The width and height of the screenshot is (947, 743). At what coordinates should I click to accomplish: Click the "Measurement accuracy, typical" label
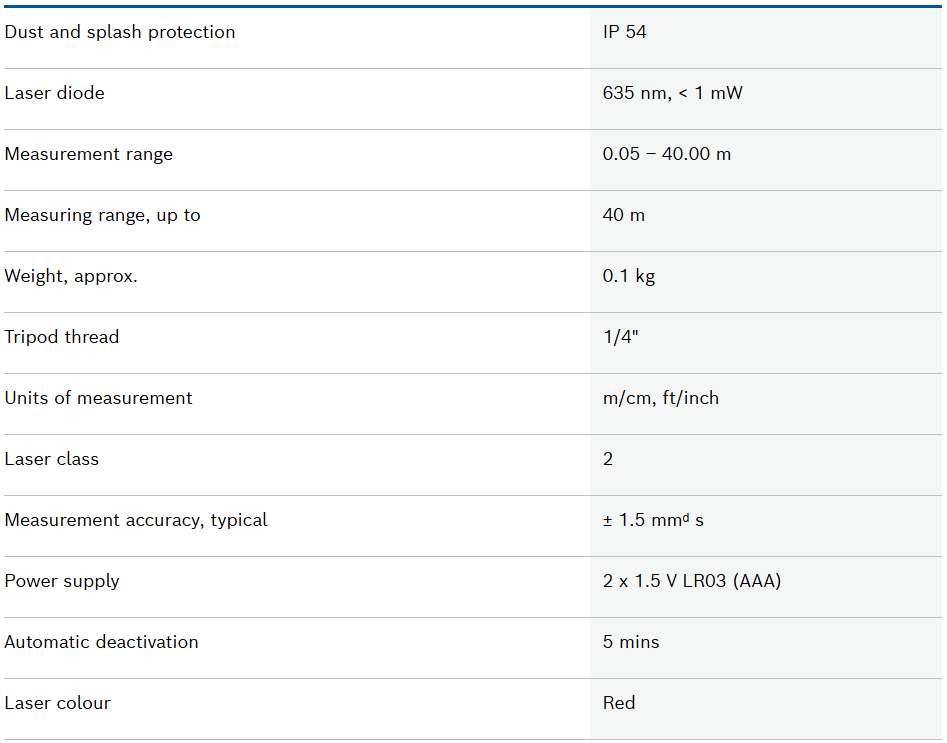coord(136,520)
